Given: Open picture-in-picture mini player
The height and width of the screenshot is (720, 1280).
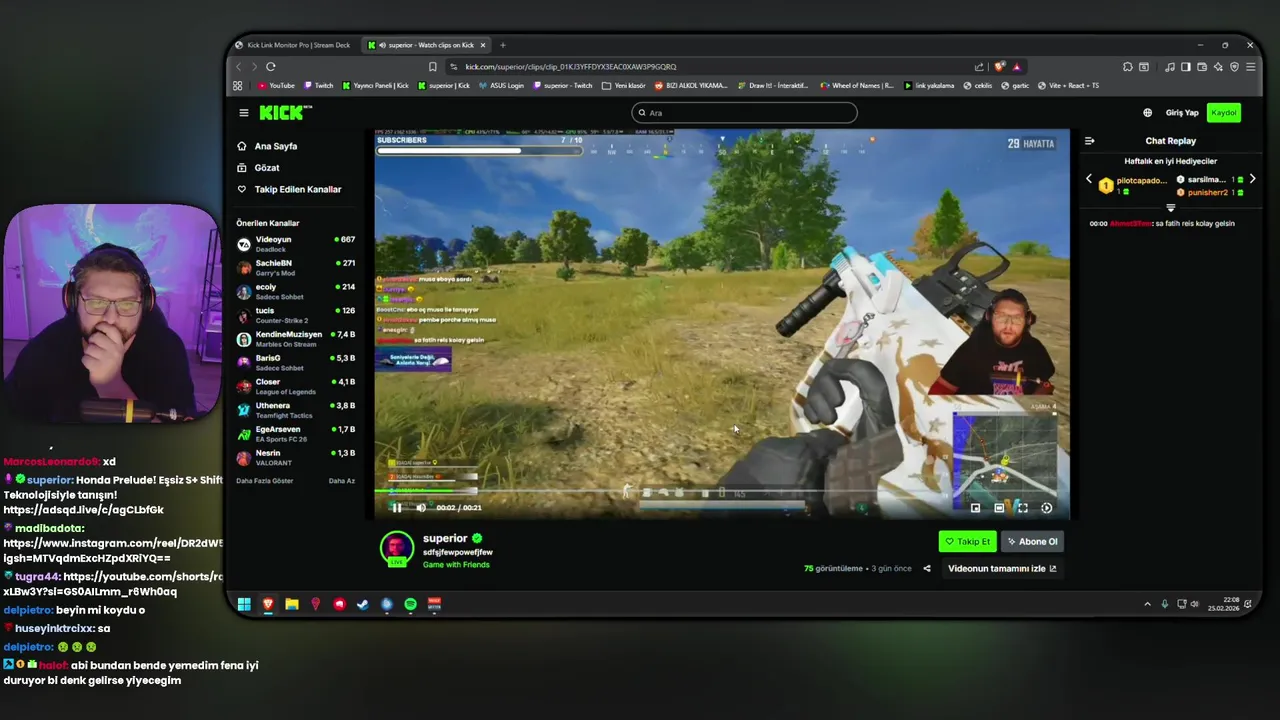Looking at the screenshot, I should click(x=975, y=508).
